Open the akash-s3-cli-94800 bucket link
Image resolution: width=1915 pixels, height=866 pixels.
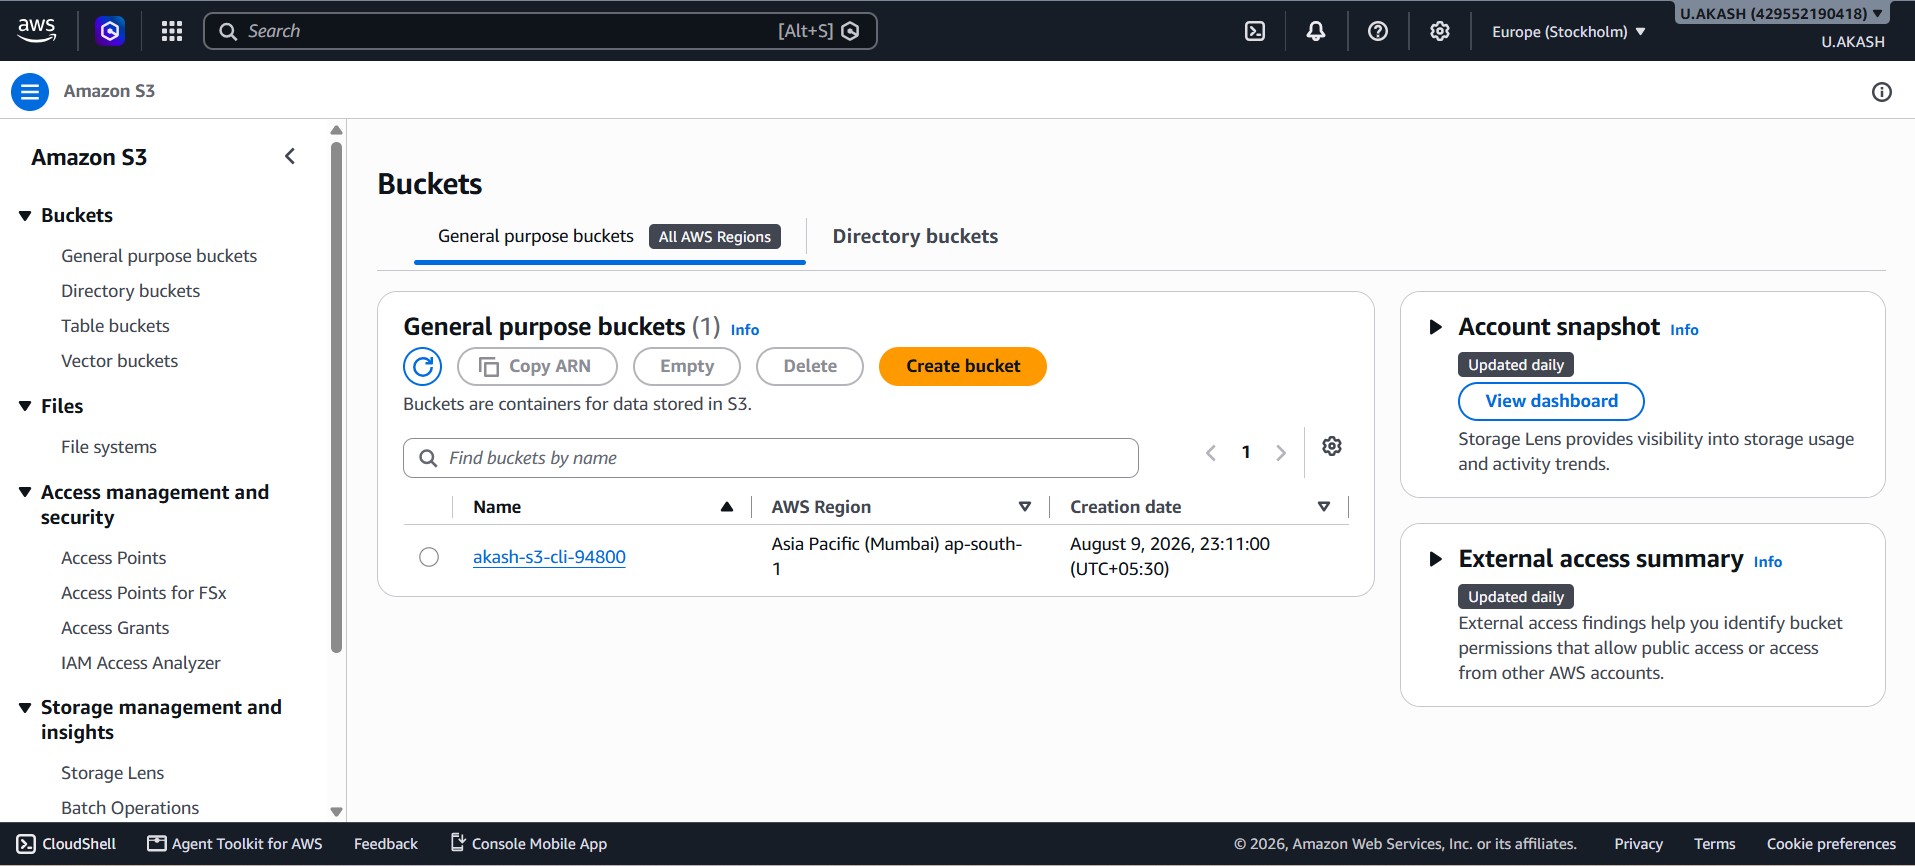pos(549,557)
